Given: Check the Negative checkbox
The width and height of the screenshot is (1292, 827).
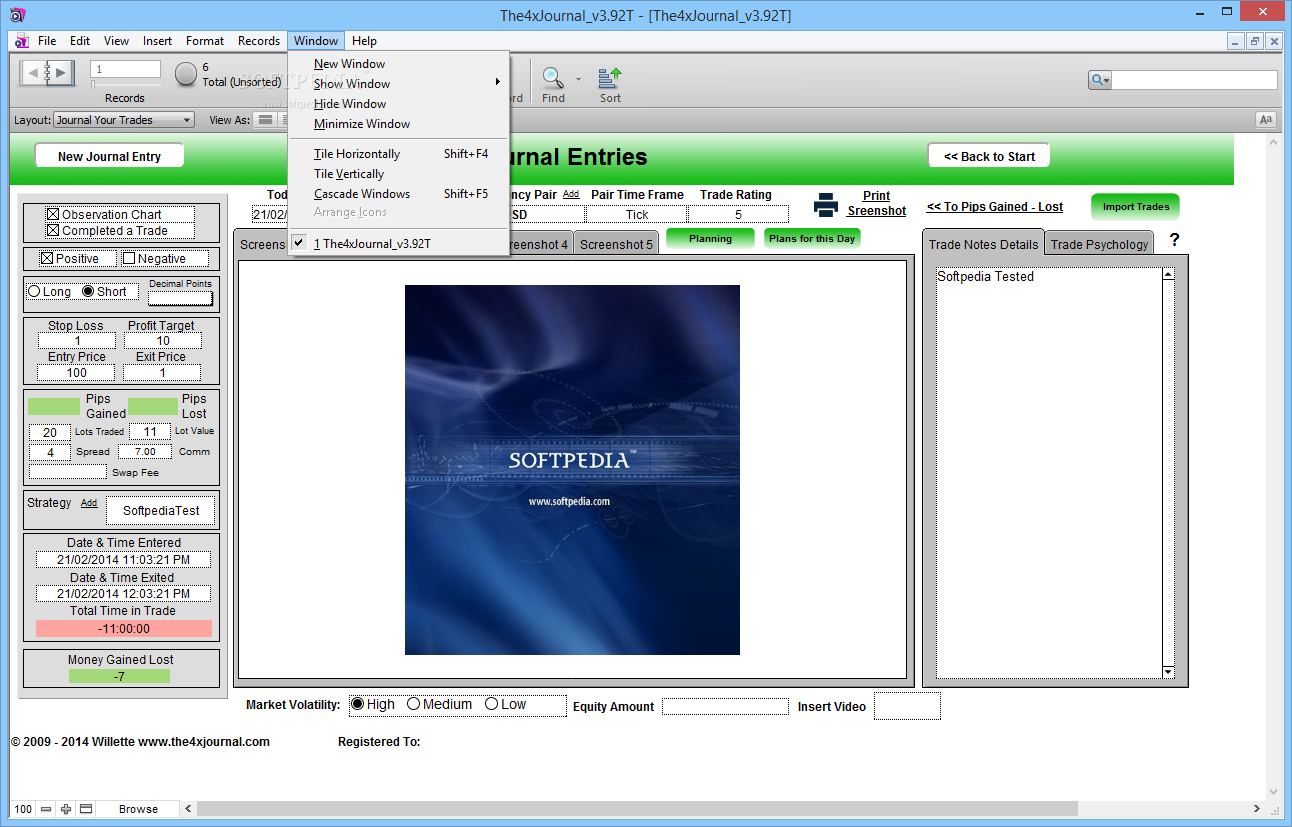Looking at the screenshot, I should tap(129, 258).
